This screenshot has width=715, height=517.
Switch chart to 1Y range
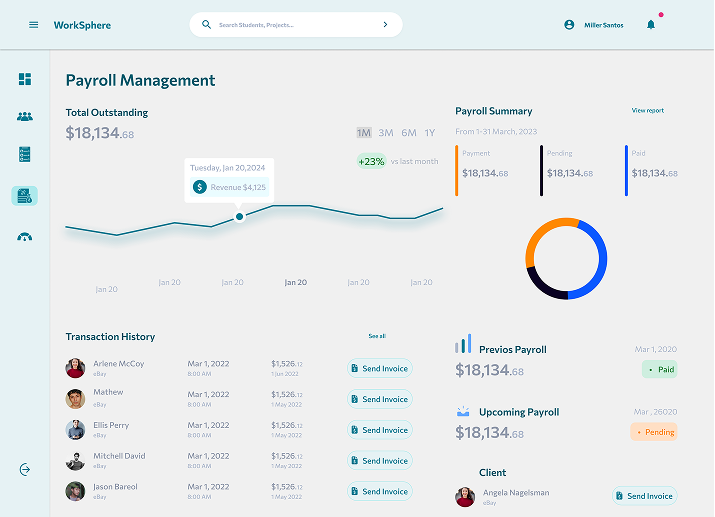click(x=430, y=133)
